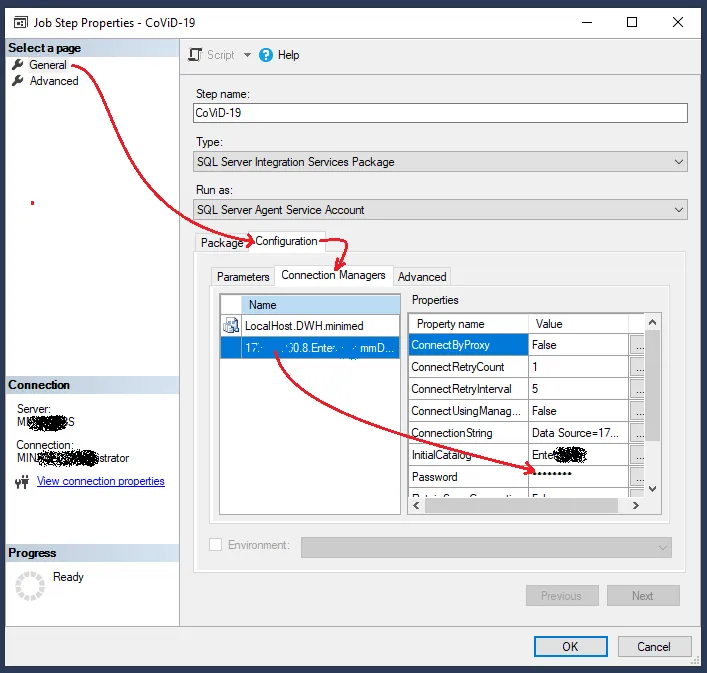
Task: Select the Connection Managers tab
Action: coord(333,275)
